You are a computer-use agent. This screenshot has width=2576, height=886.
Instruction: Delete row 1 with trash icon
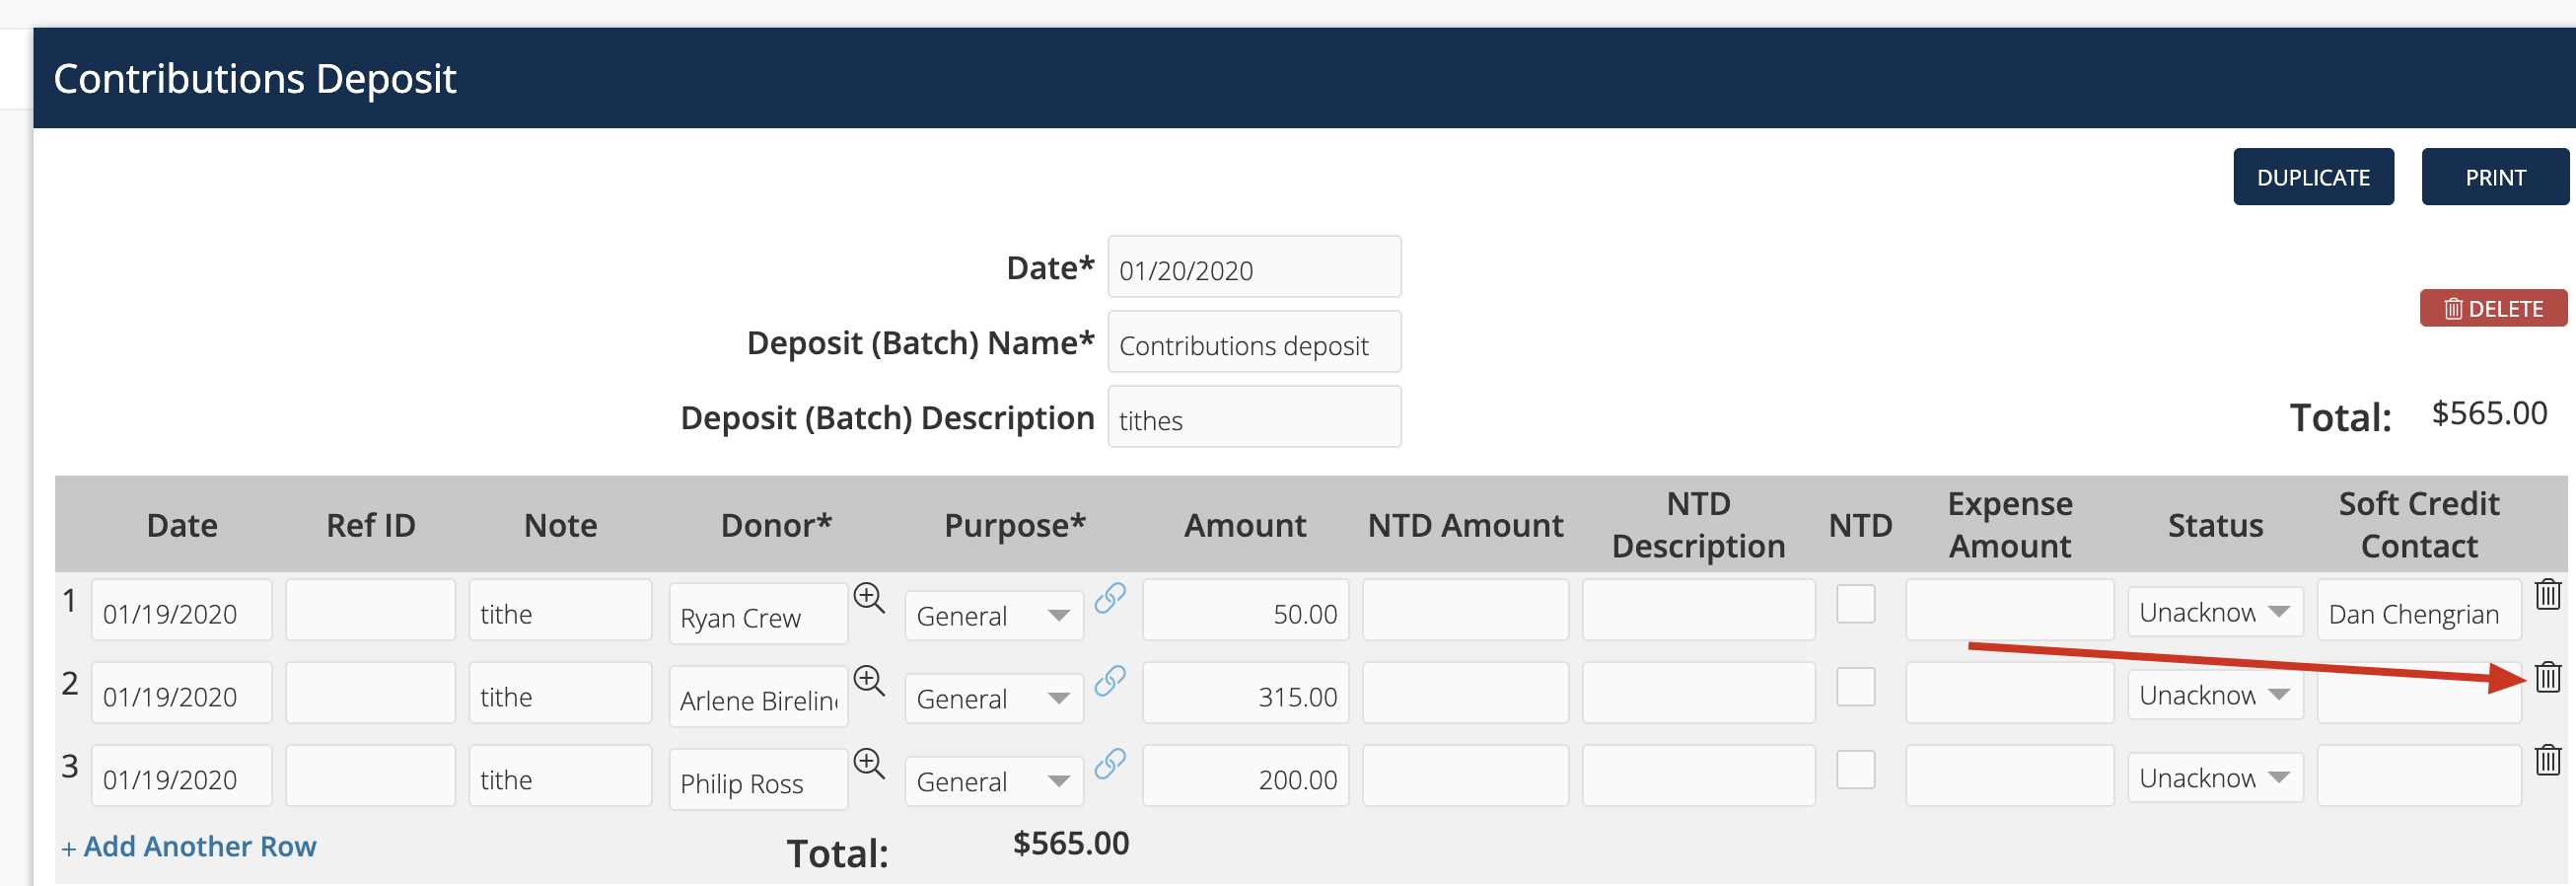coord(2547,594)
